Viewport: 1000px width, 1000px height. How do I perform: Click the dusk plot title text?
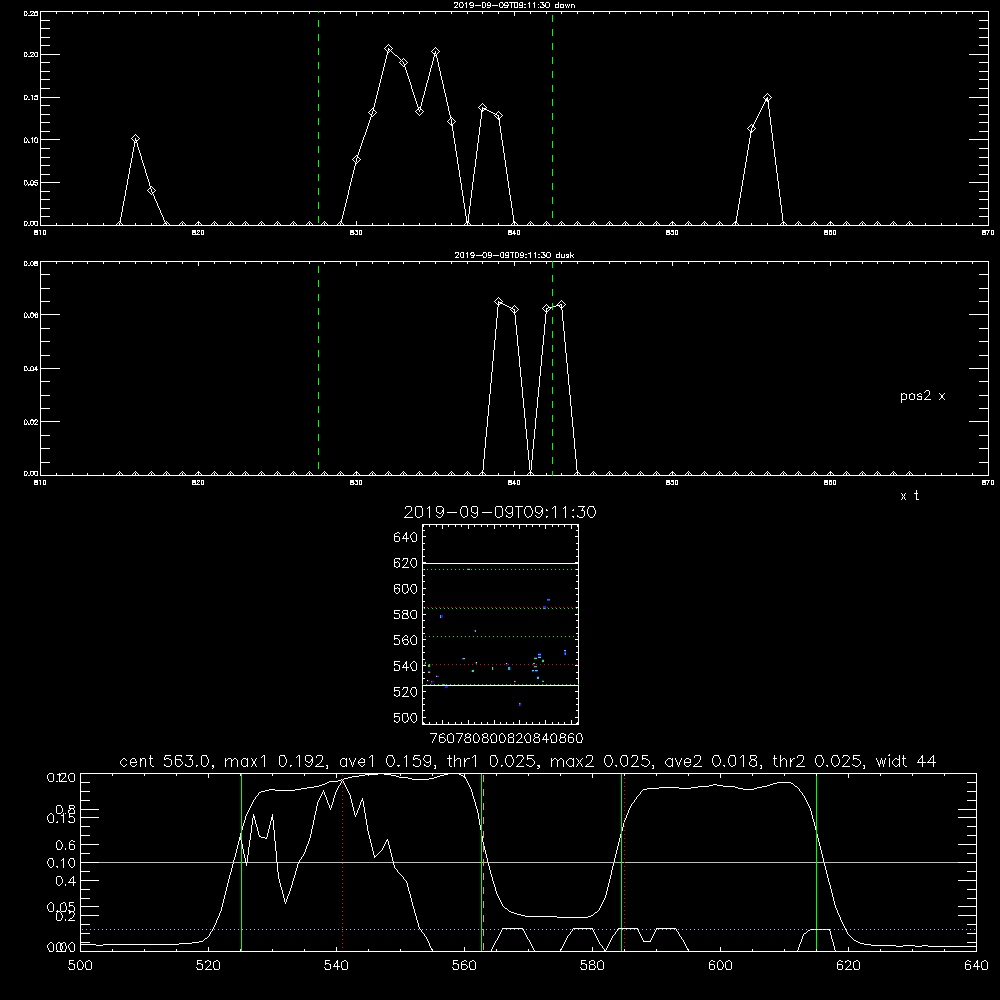[x=514, y=255]
